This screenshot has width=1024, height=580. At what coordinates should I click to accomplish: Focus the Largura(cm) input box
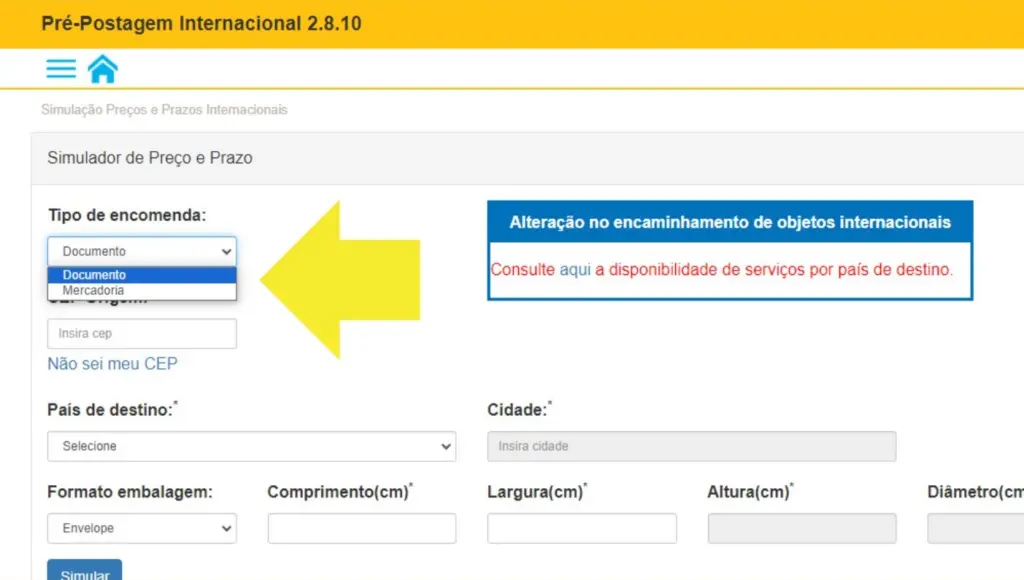point(580,528)
